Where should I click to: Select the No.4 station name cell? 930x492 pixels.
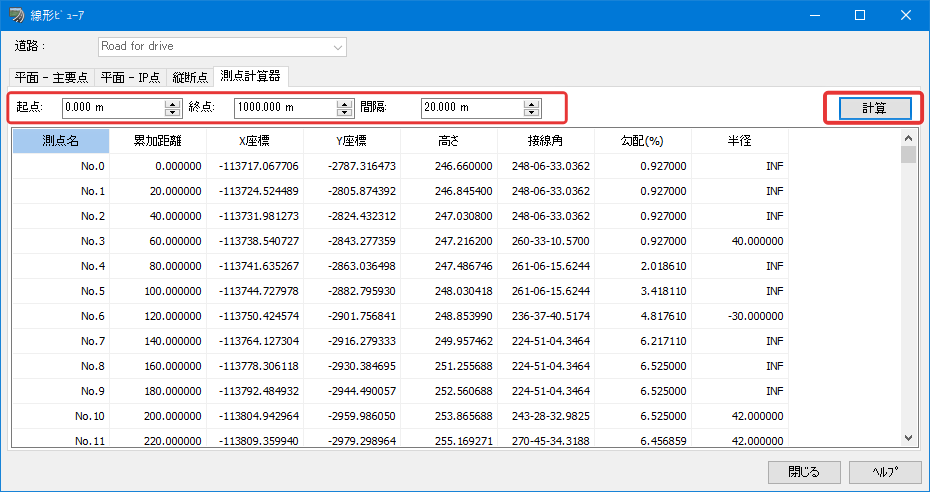point(60,266)
